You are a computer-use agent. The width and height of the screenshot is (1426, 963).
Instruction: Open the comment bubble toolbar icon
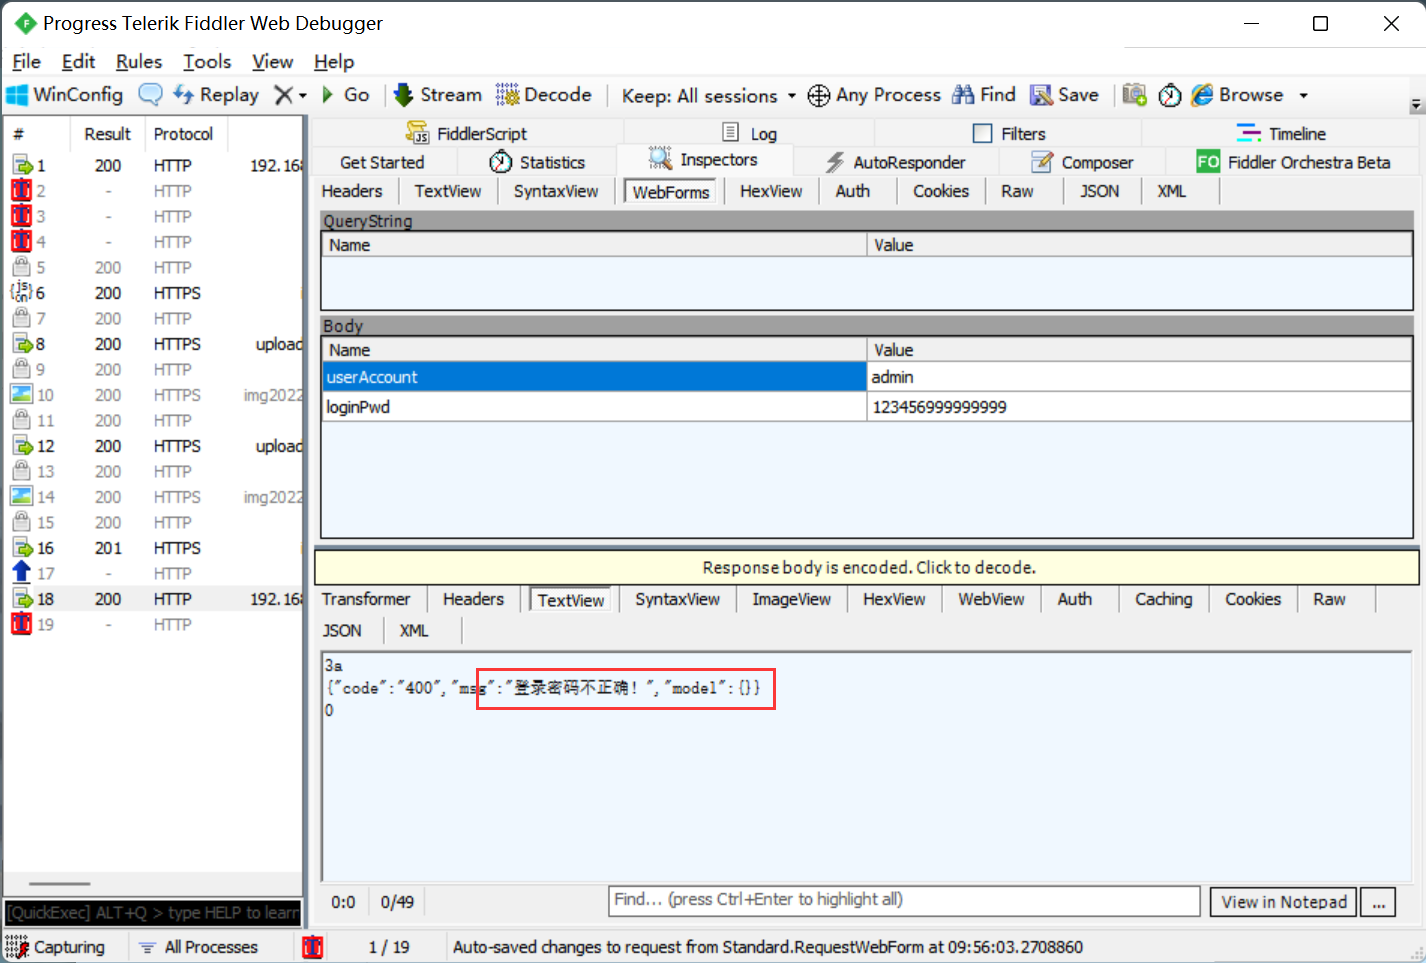click(150, 95)
